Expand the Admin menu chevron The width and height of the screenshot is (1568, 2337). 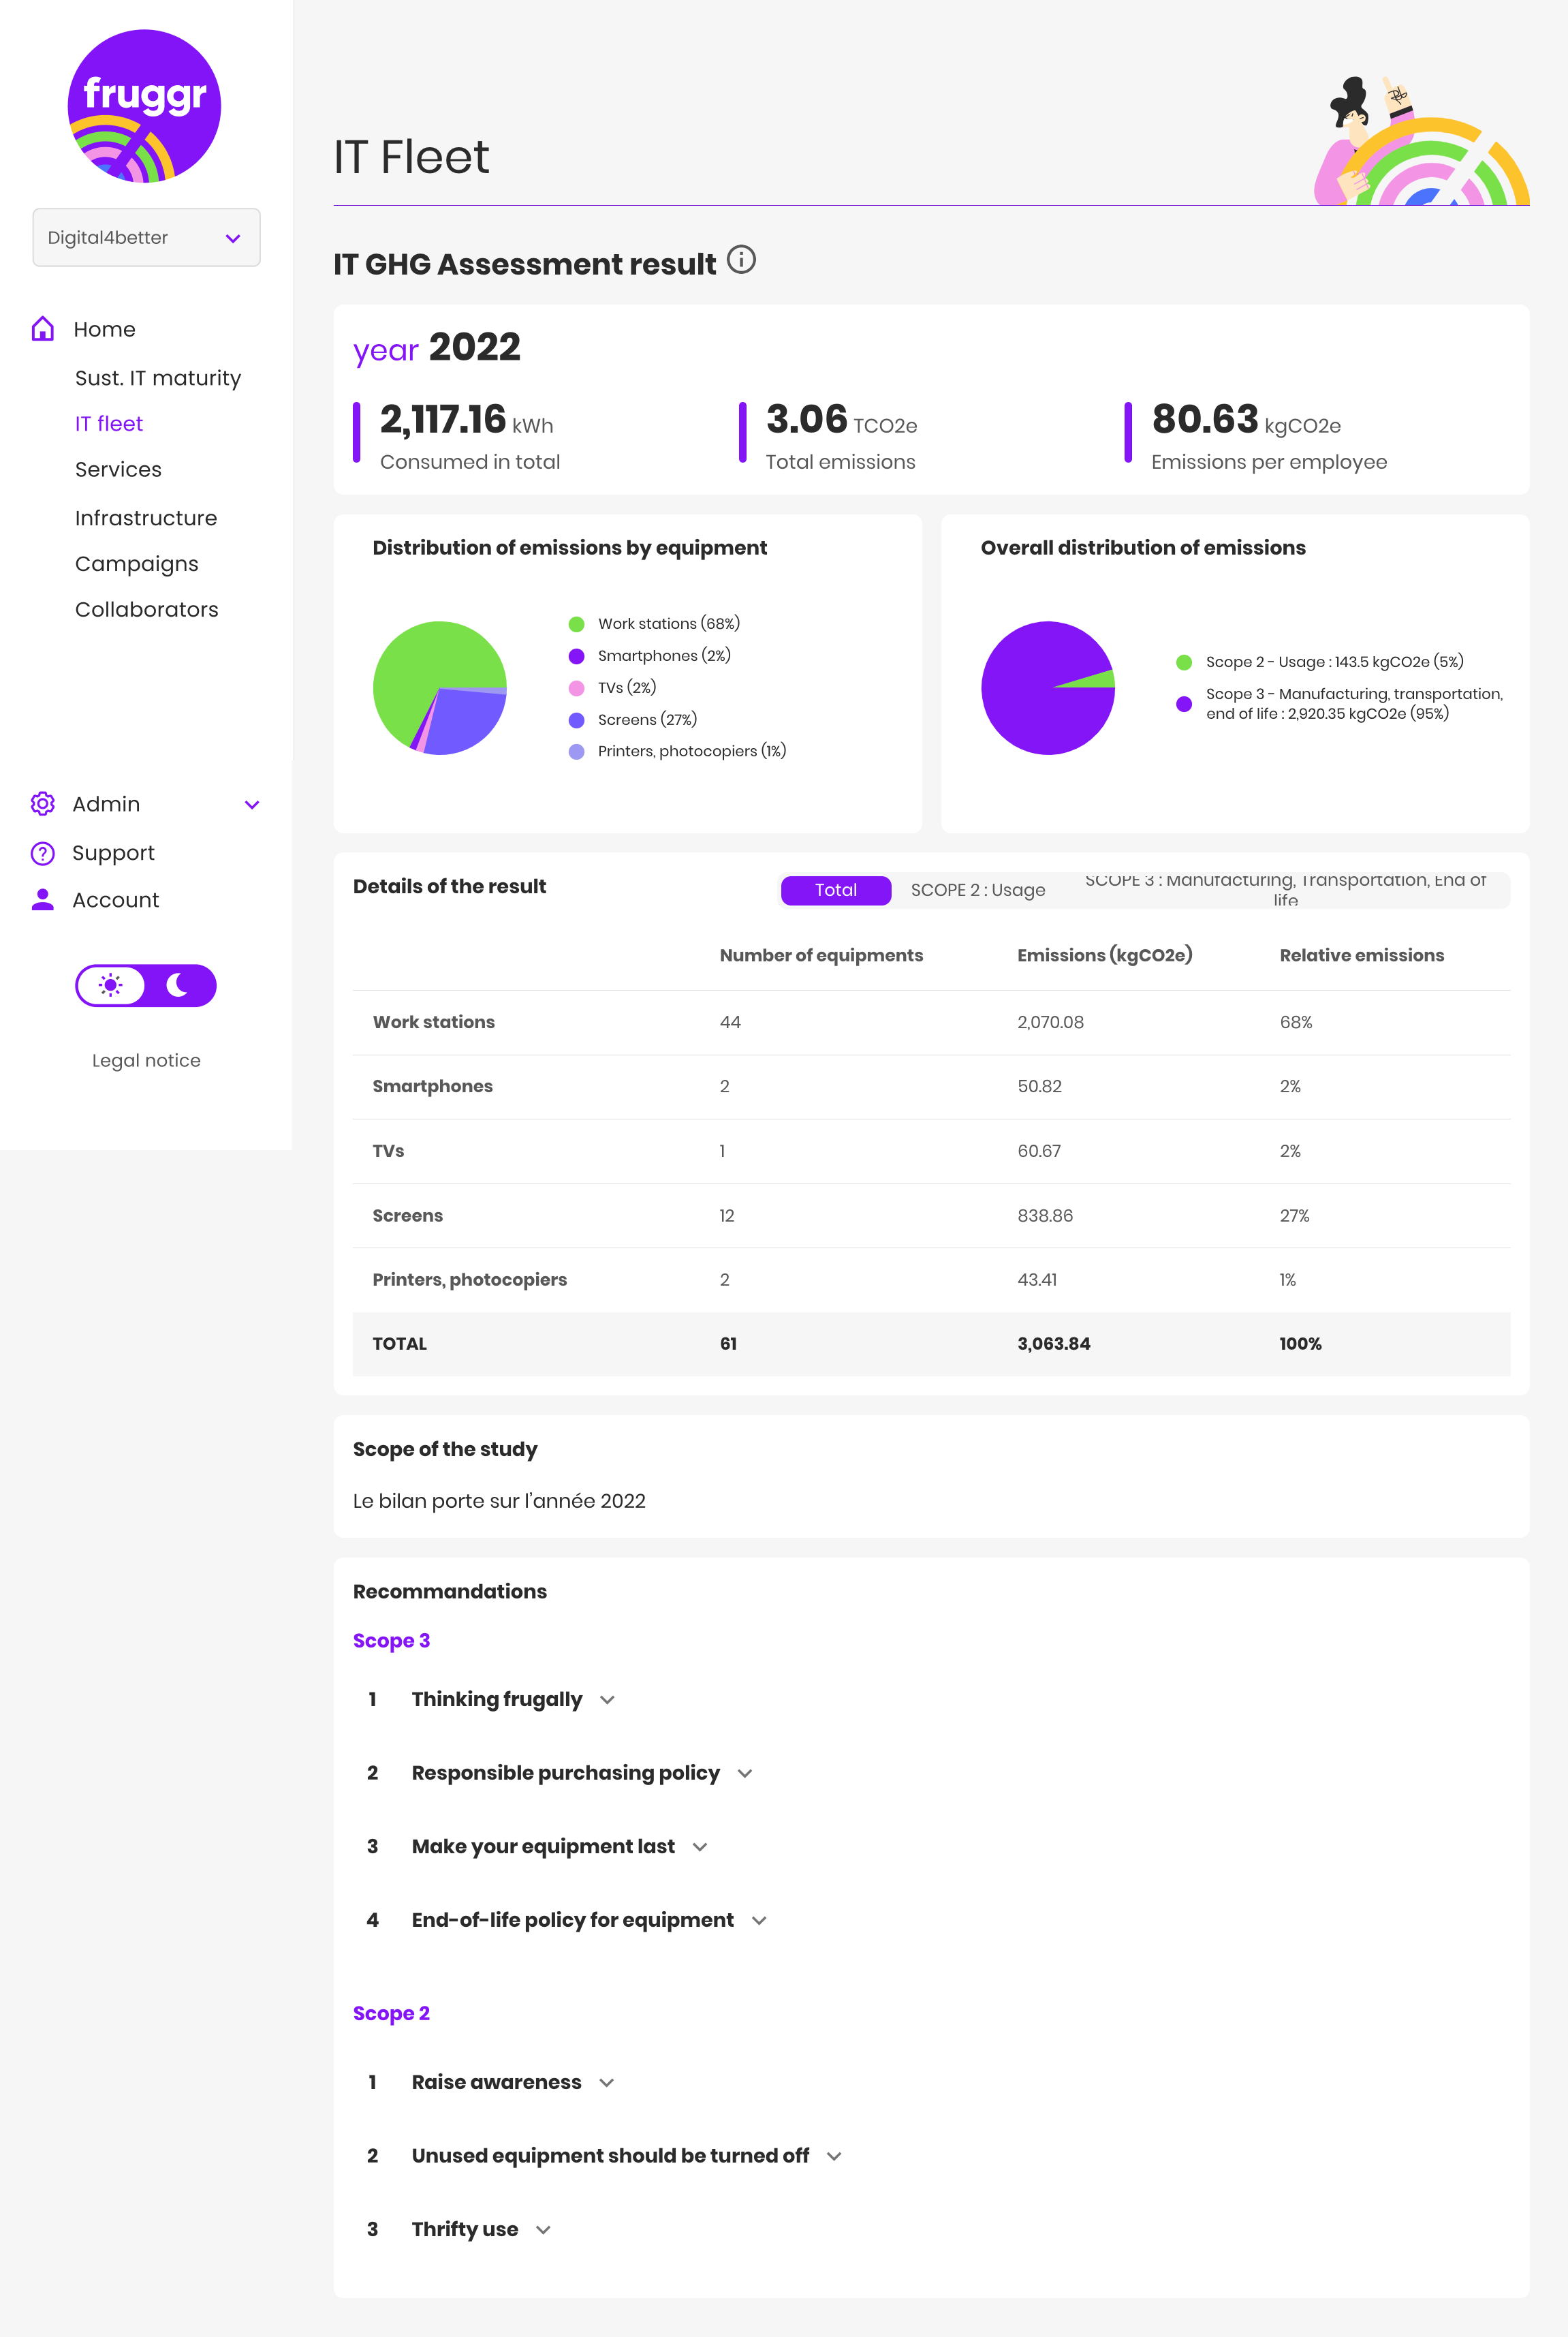click(x=252, y=805)
